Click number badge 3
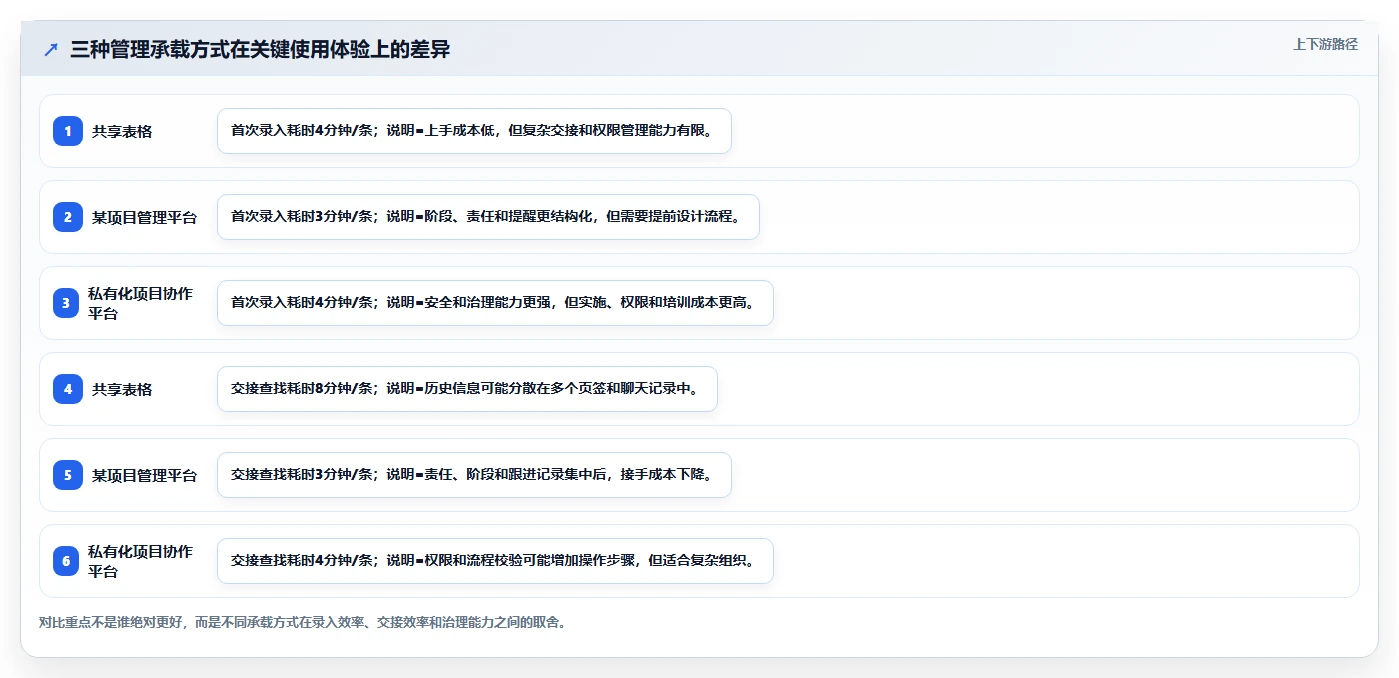 coord(66,303)
